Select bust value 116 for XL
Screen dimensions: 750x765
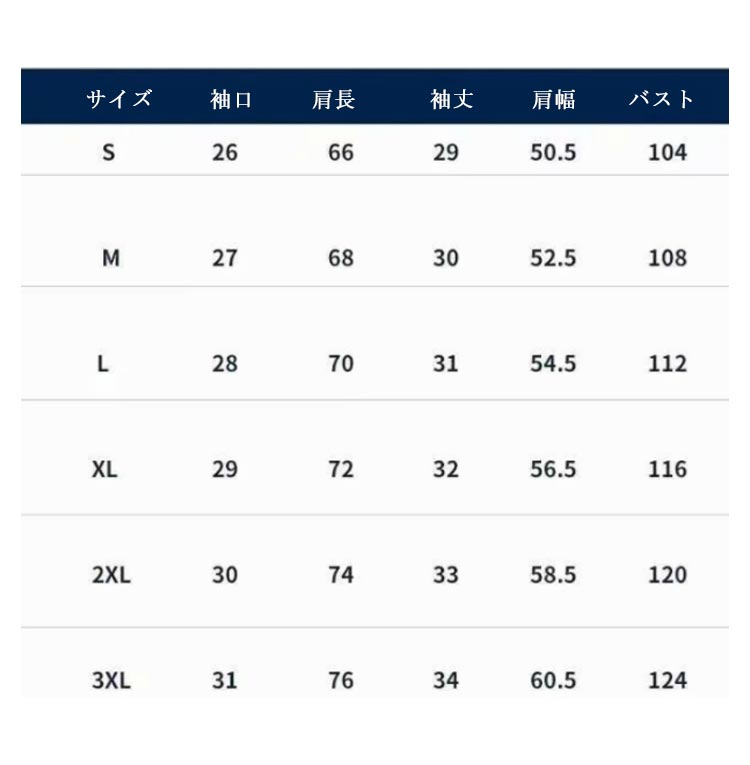tap(667, 469)
